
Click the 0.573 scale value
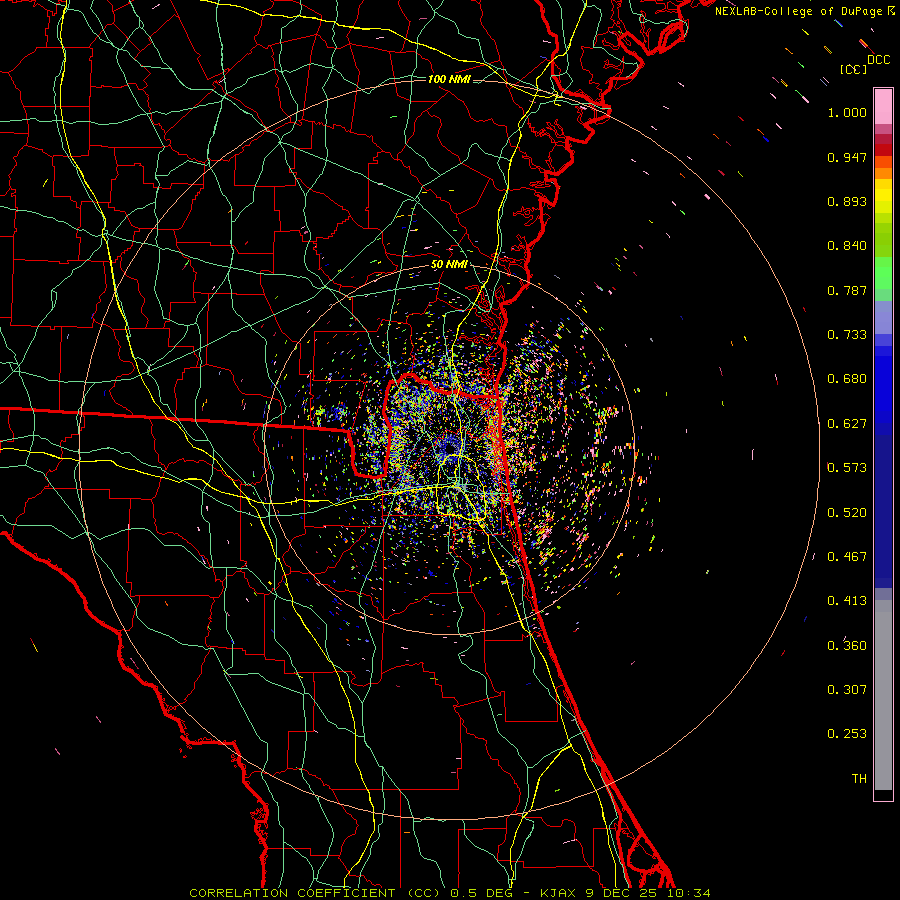click(x=847, y=468)
